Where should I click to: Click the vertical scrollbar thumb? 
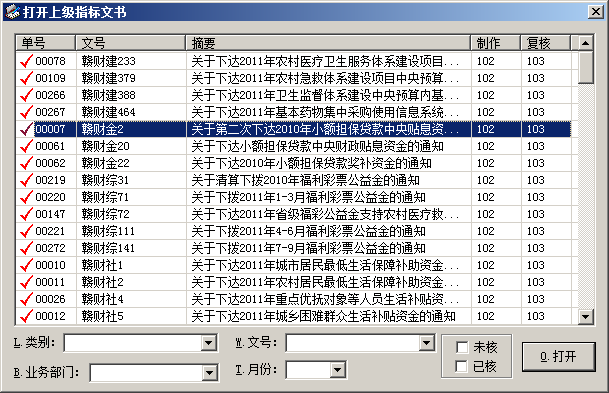[585, 67]
